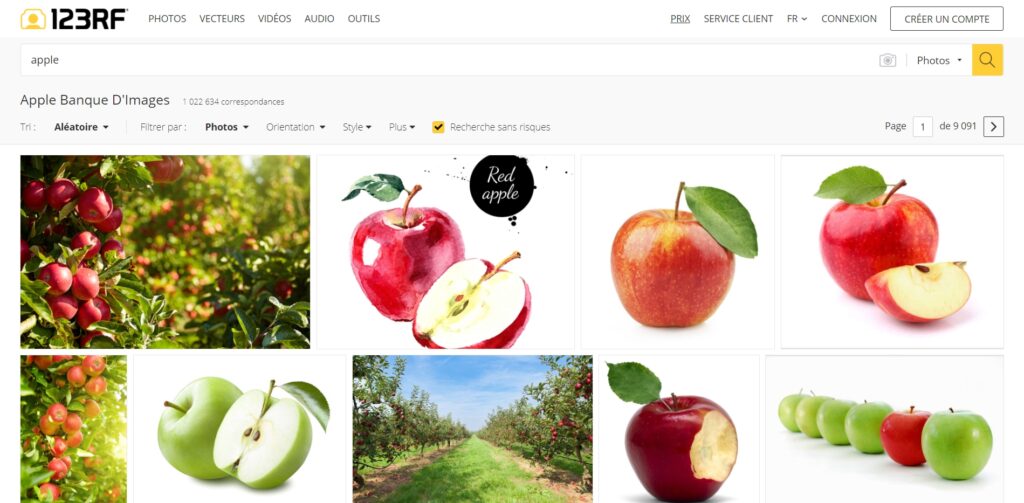Viewport: 1024px width, 503px height.
Task: Open the VIDÉOS menu item
Action: click(274, 19)
